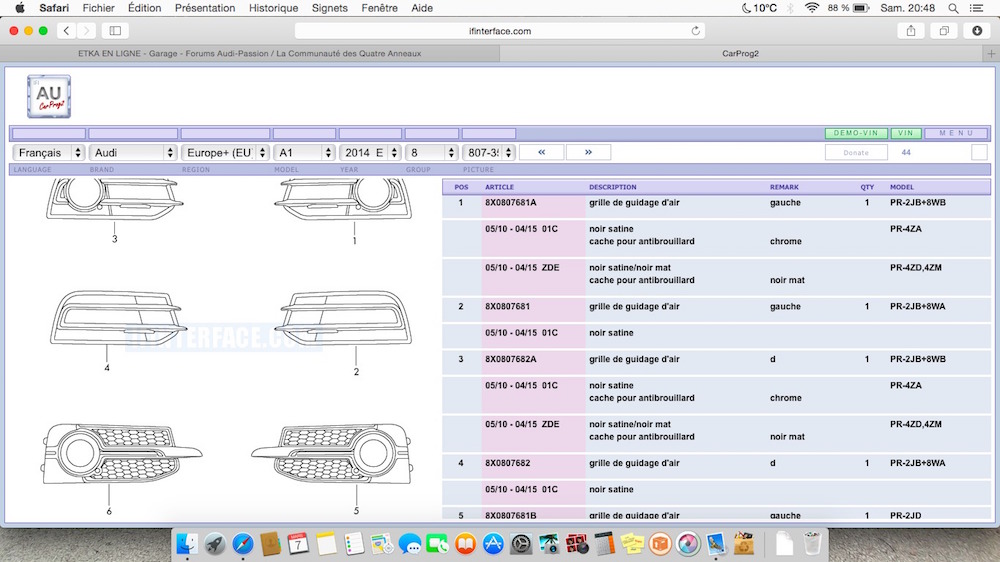Click the ifinterface.com address field

point(500,31)
